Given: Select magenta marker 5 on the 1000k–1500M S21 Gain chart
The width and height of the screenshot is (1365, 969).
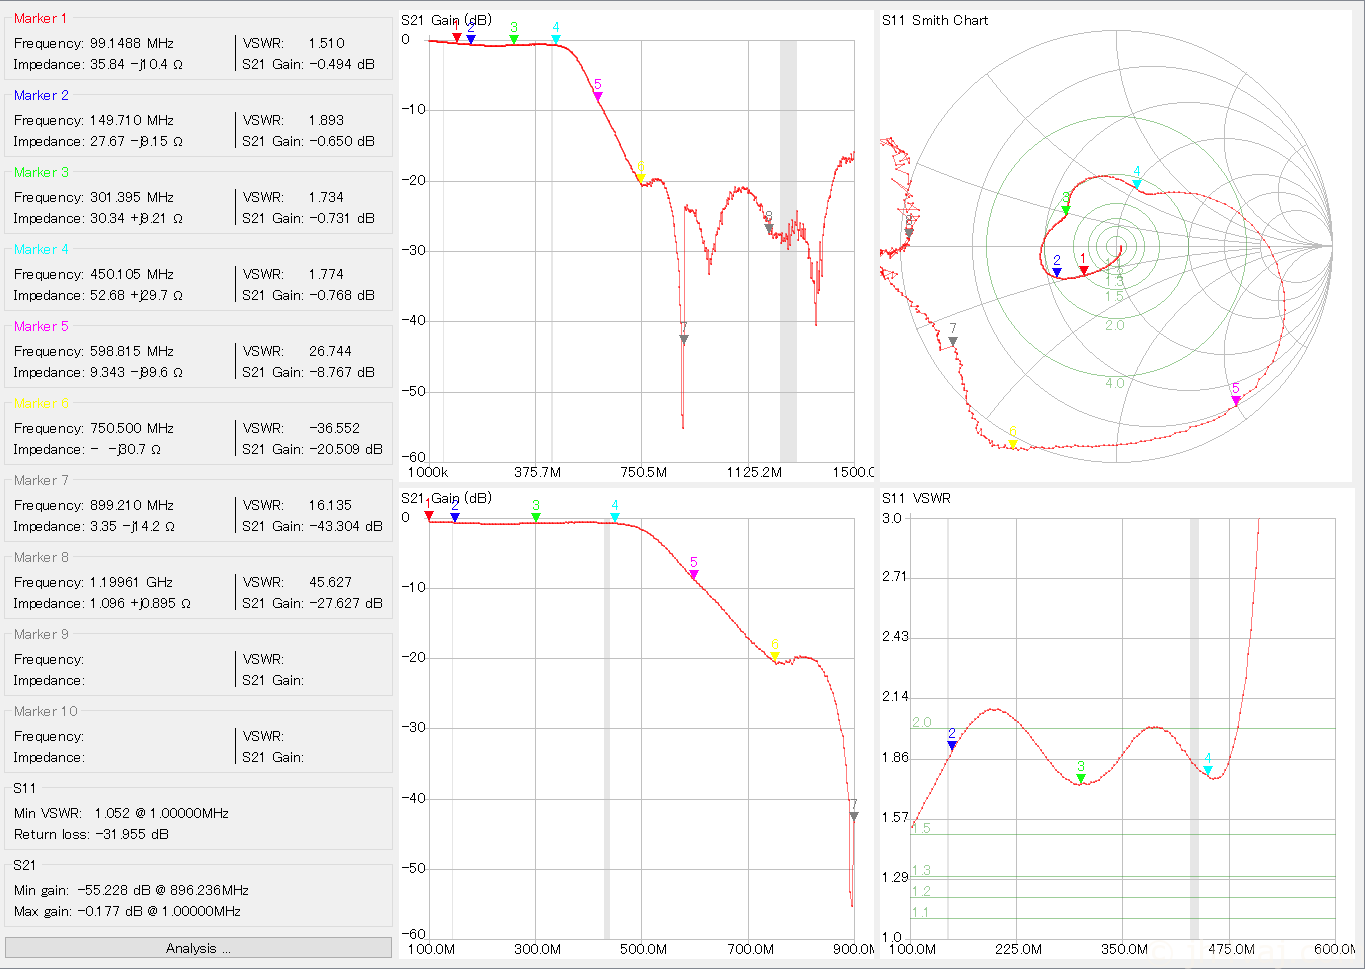Looking at the screenshot, I should (598, 97).
